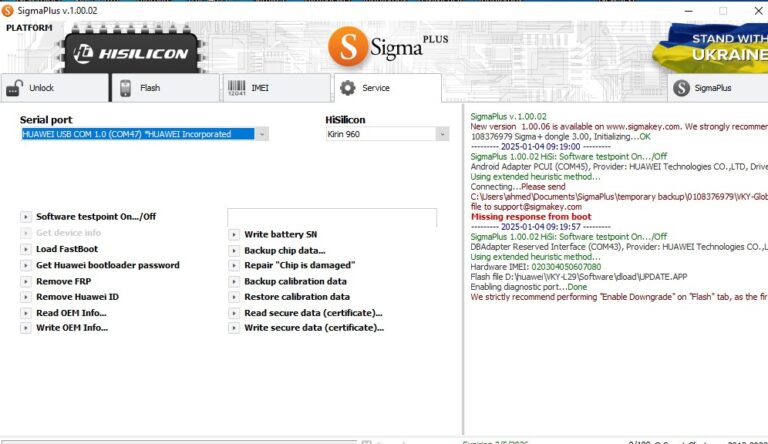Open the Unlock tab
This screenshot has height=444, width=768.
54,88
